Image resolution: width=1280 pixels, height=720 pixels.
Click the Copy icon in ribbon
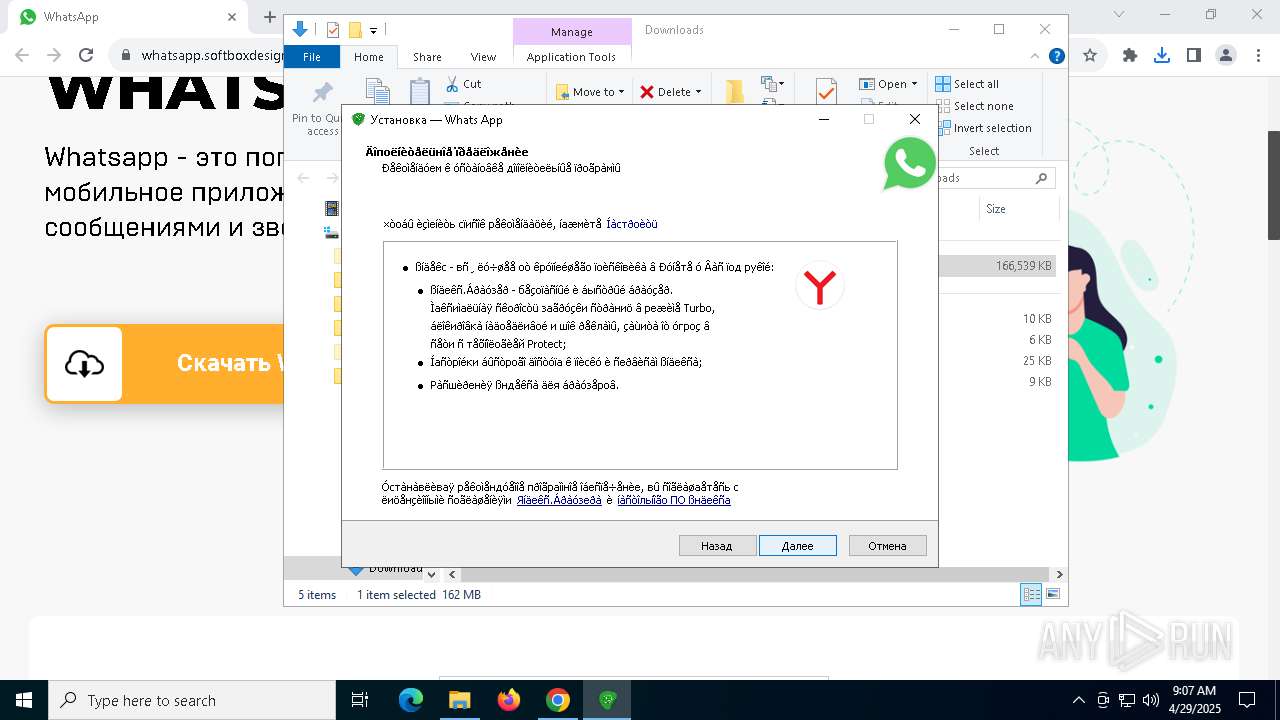coord(377,92)
